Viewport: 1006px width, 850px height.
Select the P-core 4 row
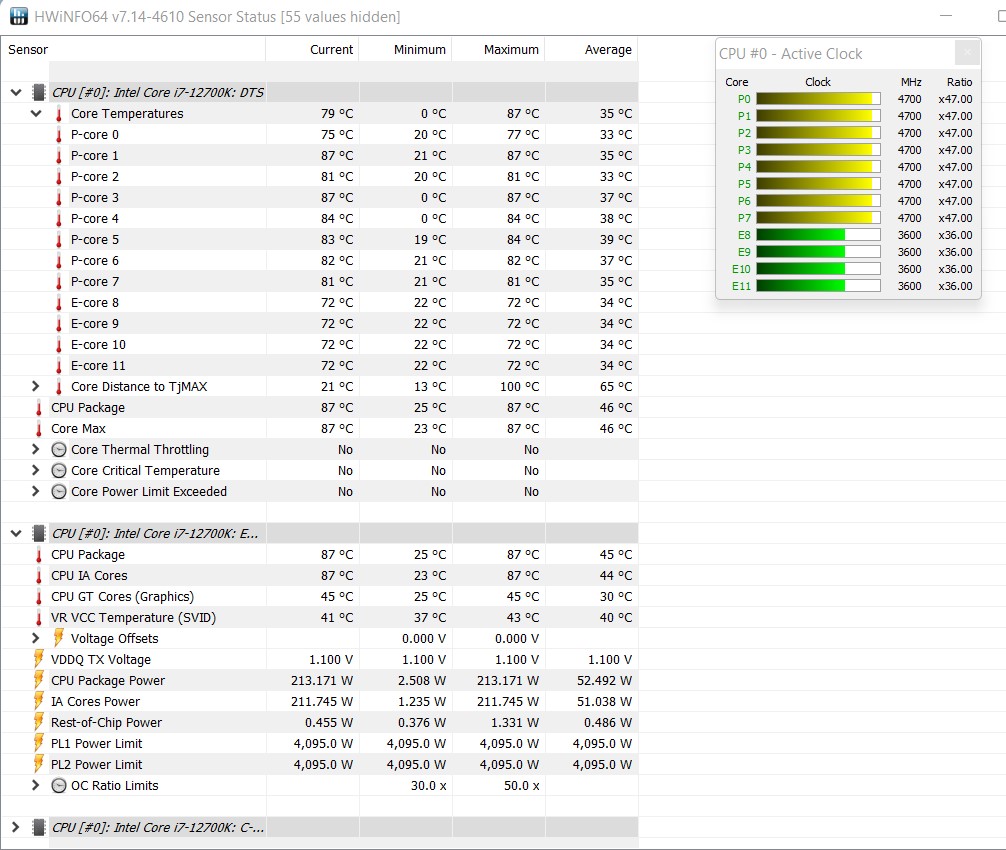click(320, 219)
